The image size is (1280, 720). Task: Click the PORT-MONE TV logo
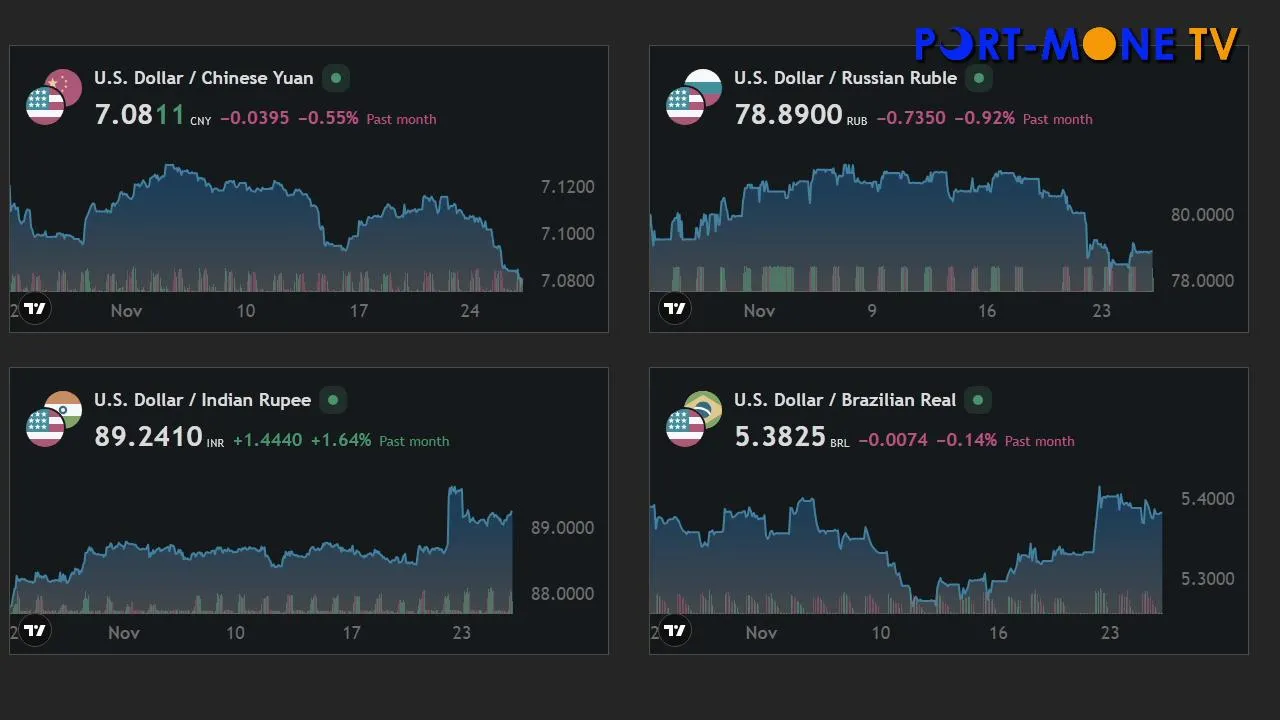[1076, 44]
